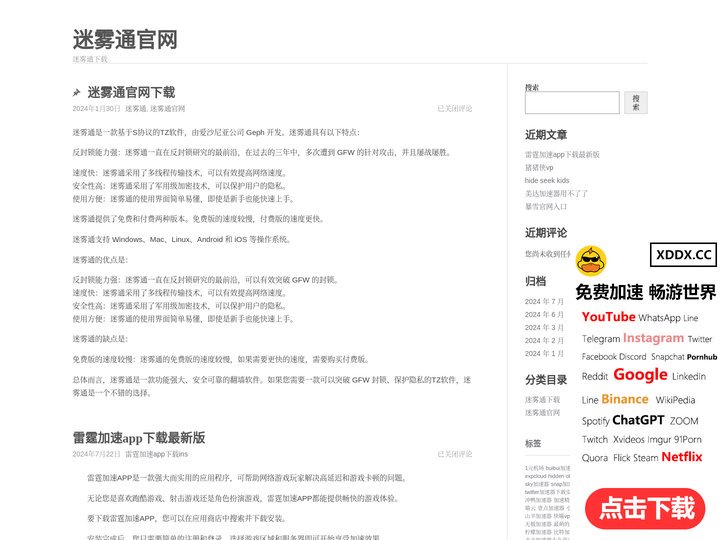Open the 2024 年 6 月 archive
The width and height of the screenshot is (720, 540).
pyautogui.click(x=544, y=315)
